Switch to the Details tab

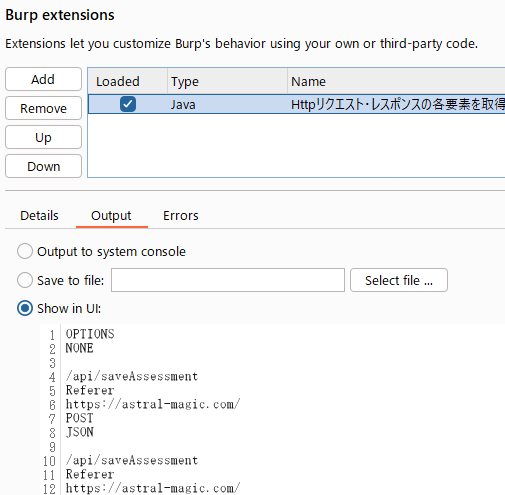pos(39,216)
